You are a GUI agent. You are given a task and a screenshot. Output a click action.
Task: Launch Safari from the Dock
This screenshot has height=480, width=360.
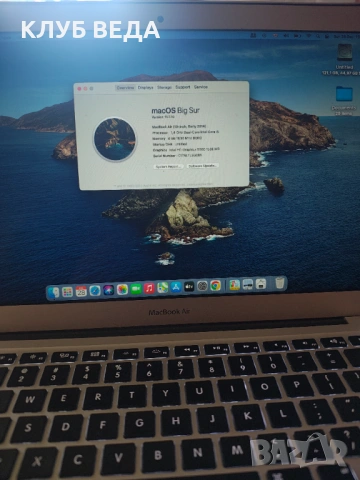pyautogui.click(x=95, y=291)
